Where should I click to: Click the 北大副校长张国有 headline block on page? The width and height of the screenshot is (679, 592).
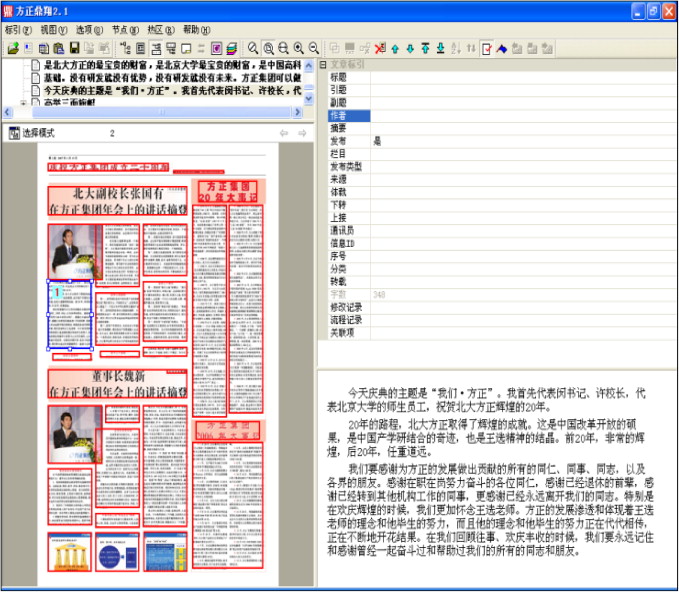[118, 201]
